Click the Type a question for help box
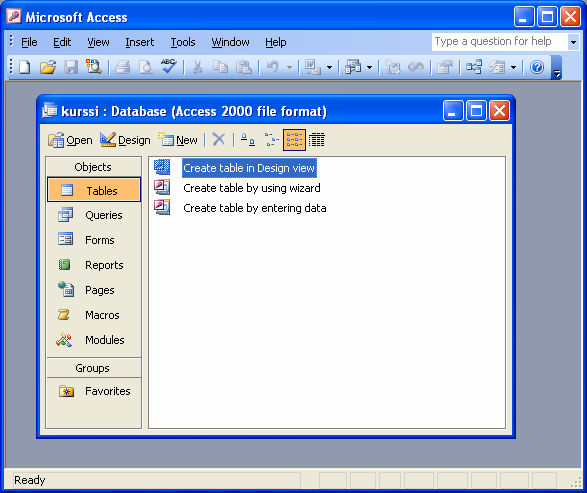The image size is (587, 493). 500,42
